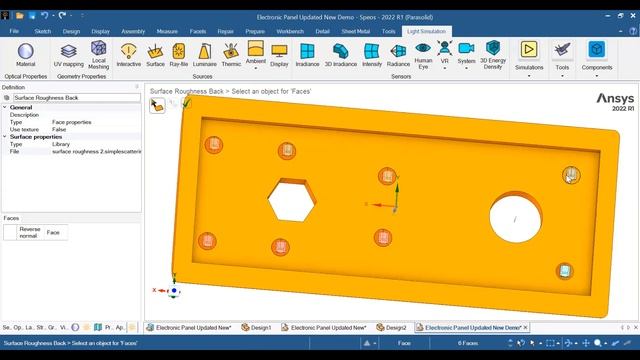Open the box selection mode dropdown in status bar
The width and height of the screenshot is (640, 360).
pyautogui.click(x=558, y=343)
